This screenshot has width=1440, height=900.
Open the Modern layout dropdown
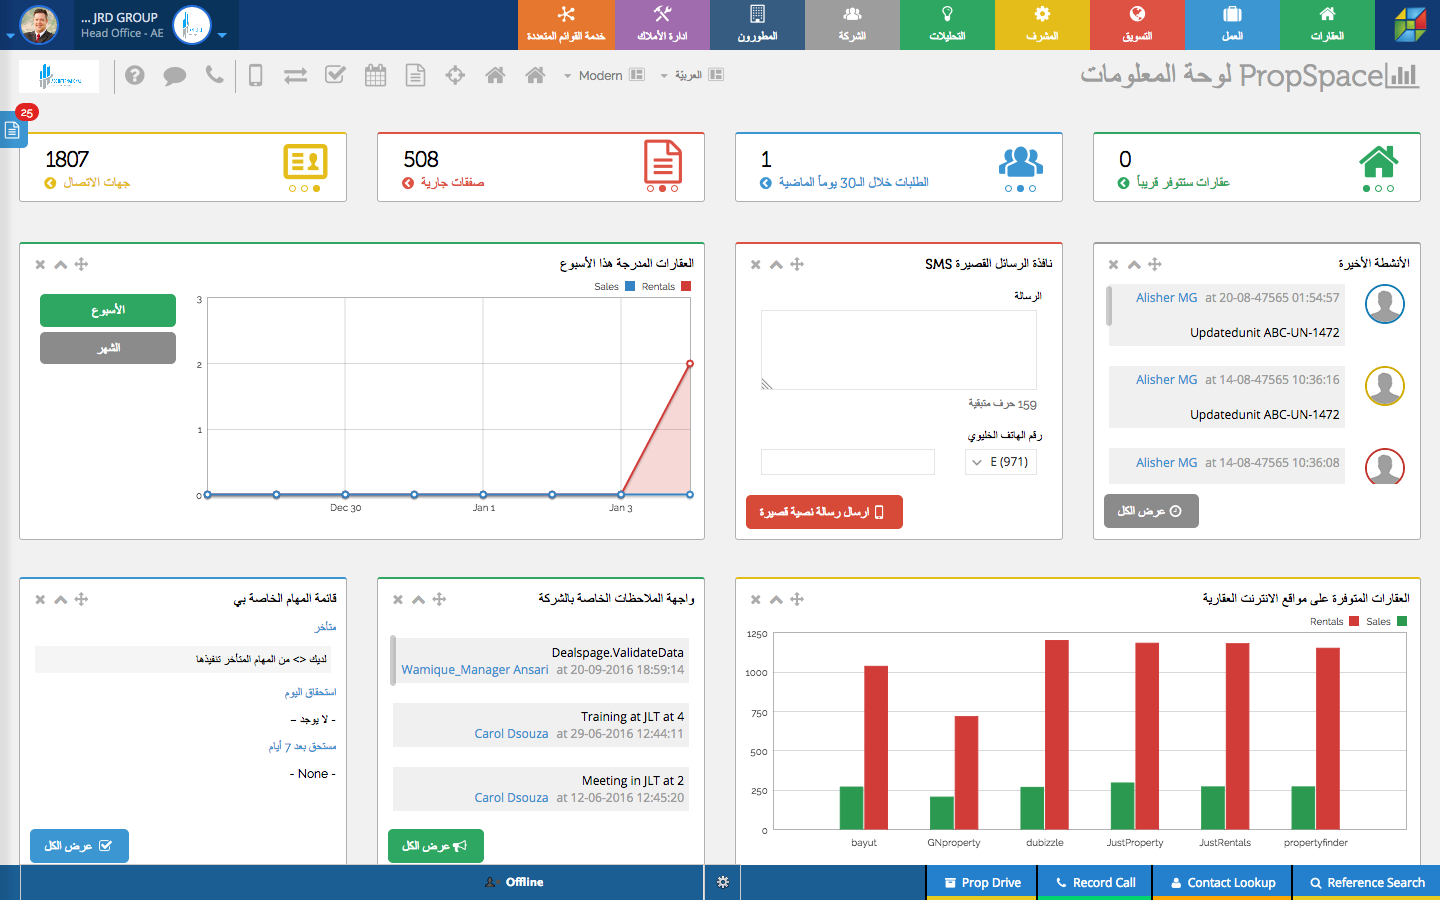604,75
